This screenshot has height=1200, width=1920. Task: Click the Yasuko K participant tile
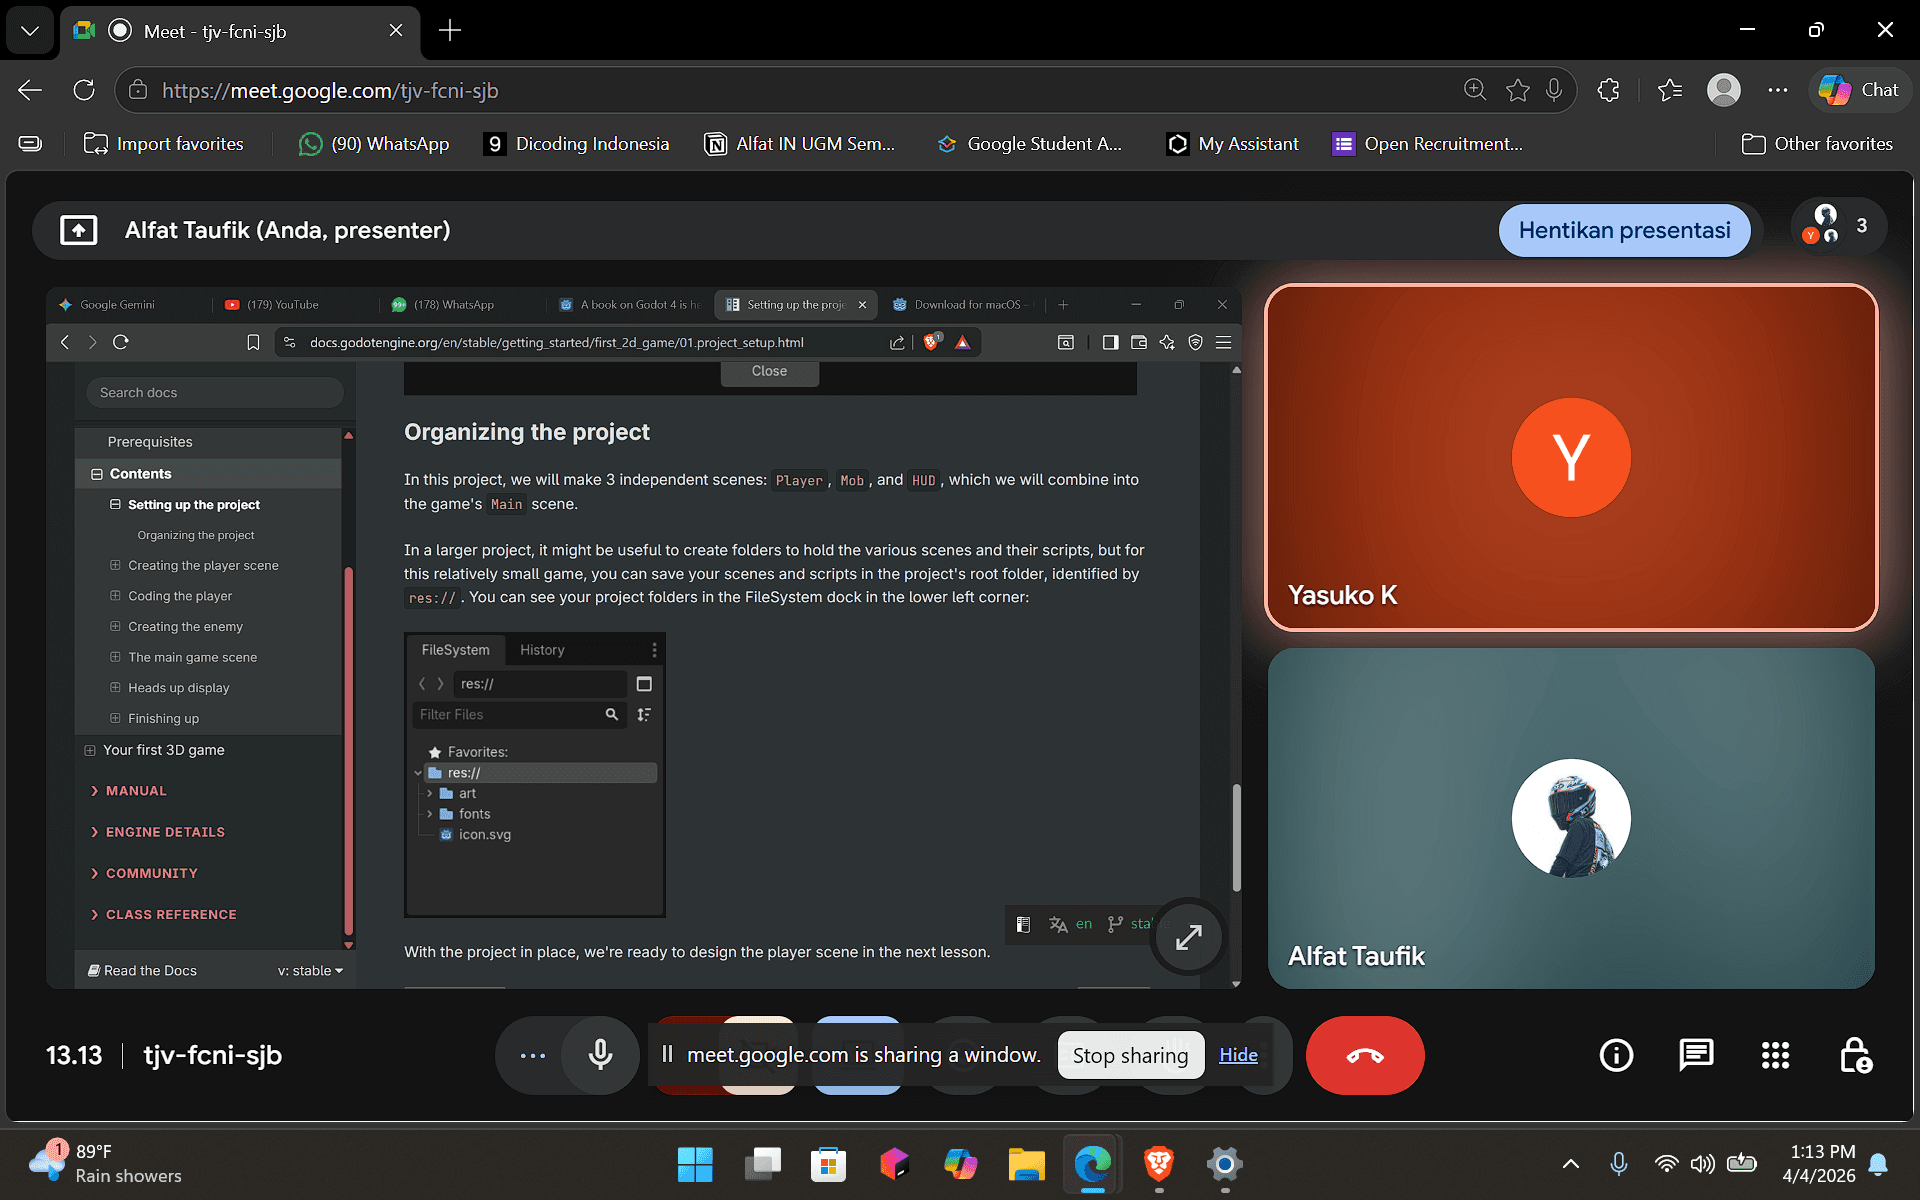click(1570, 457)
